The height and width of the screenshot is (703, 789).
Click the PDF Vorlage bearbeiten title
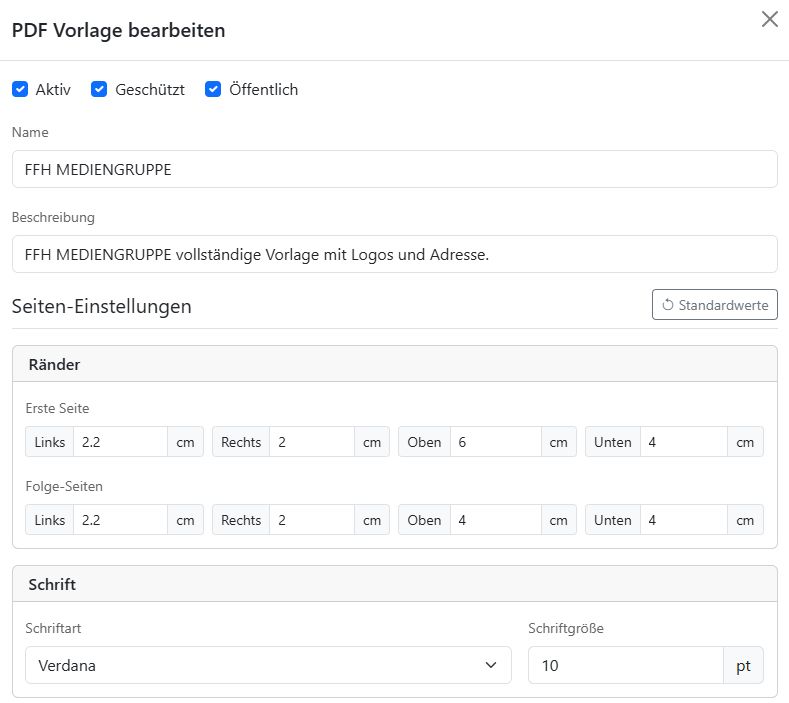118,30
